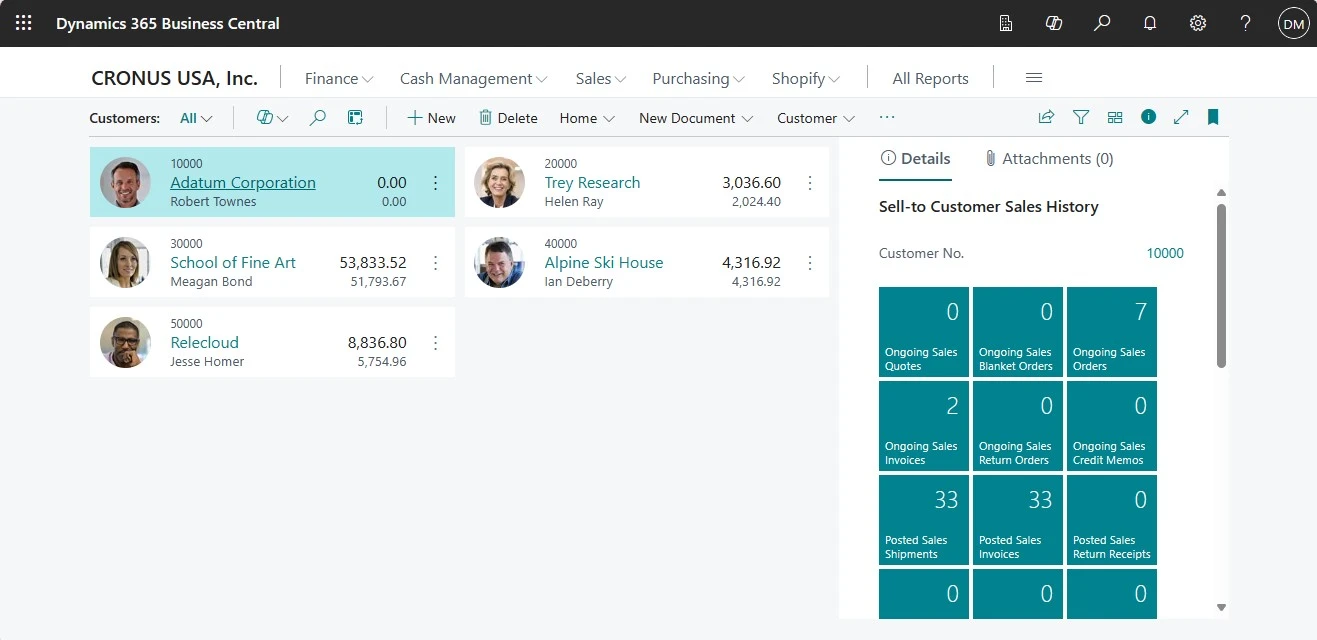The width and height of the screenshot is (1317, 640).
Task: Open the Settings gear icon
Action: click(x=1198, y=23)
